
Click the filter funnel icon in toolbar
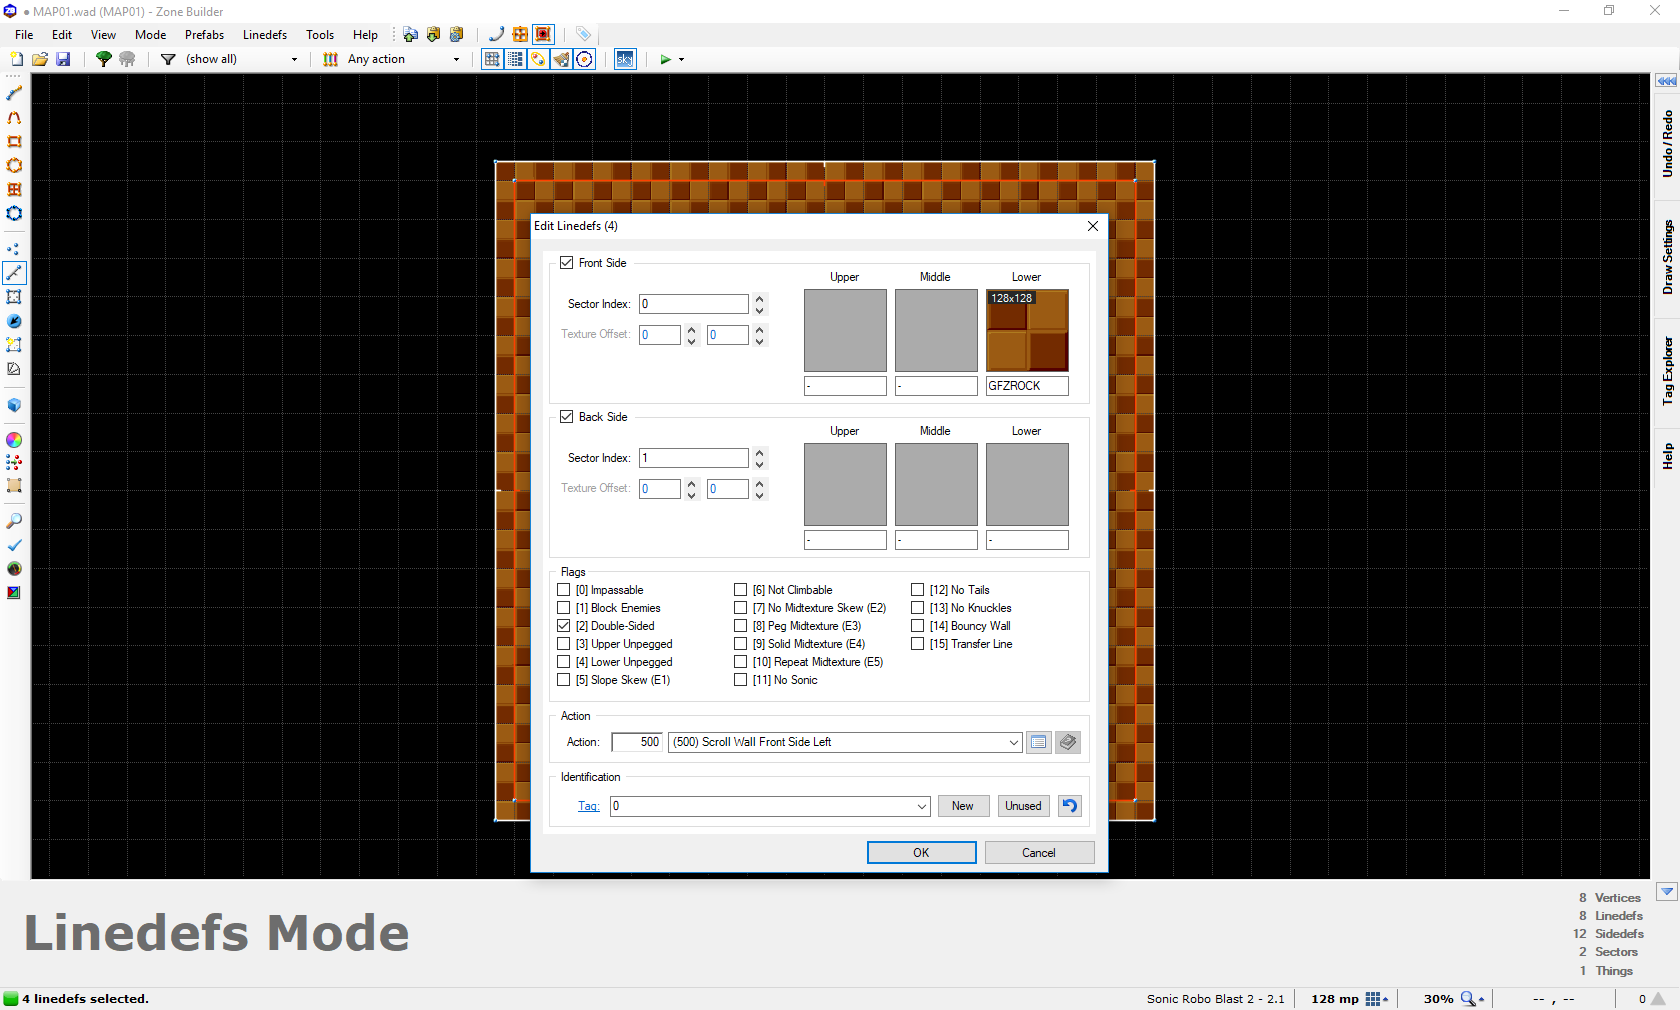pos(168,59)
